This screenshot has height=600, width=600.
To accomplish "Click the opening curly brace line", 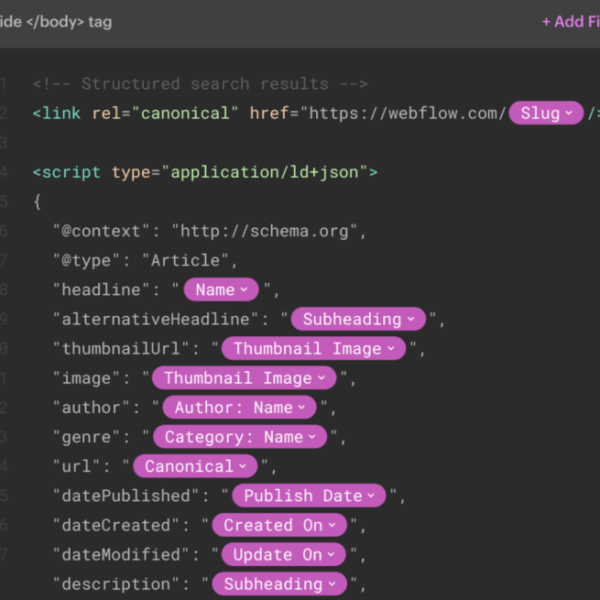I will (x=37, y=202).
